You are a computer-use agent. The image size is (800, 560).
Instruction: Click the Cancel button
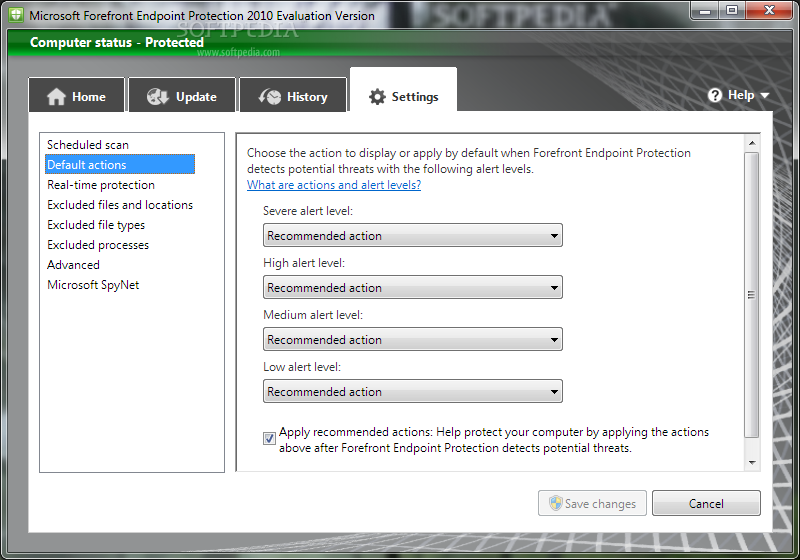[706, 503]
